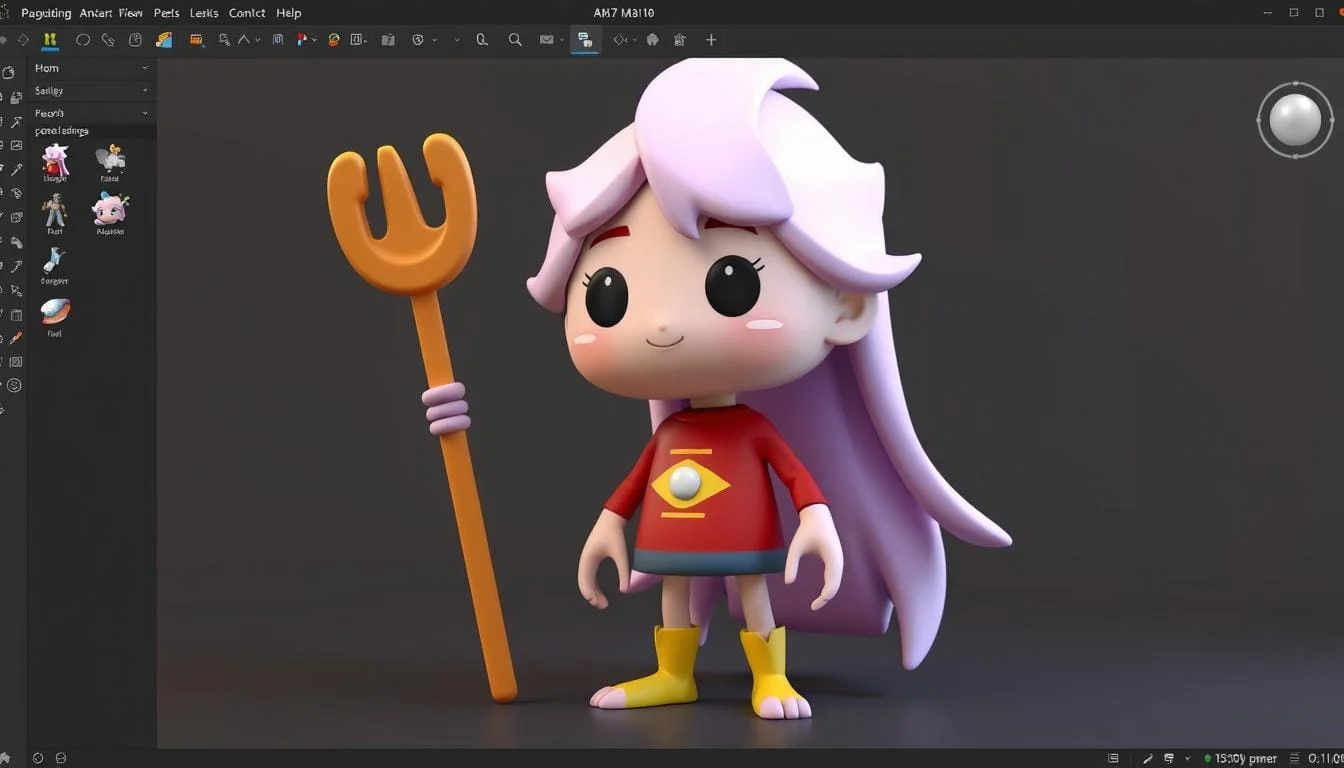This screenshot has height=768, width=1344.
Task: Click the list panel icon in status bar
Action: tap(1114, 758)
